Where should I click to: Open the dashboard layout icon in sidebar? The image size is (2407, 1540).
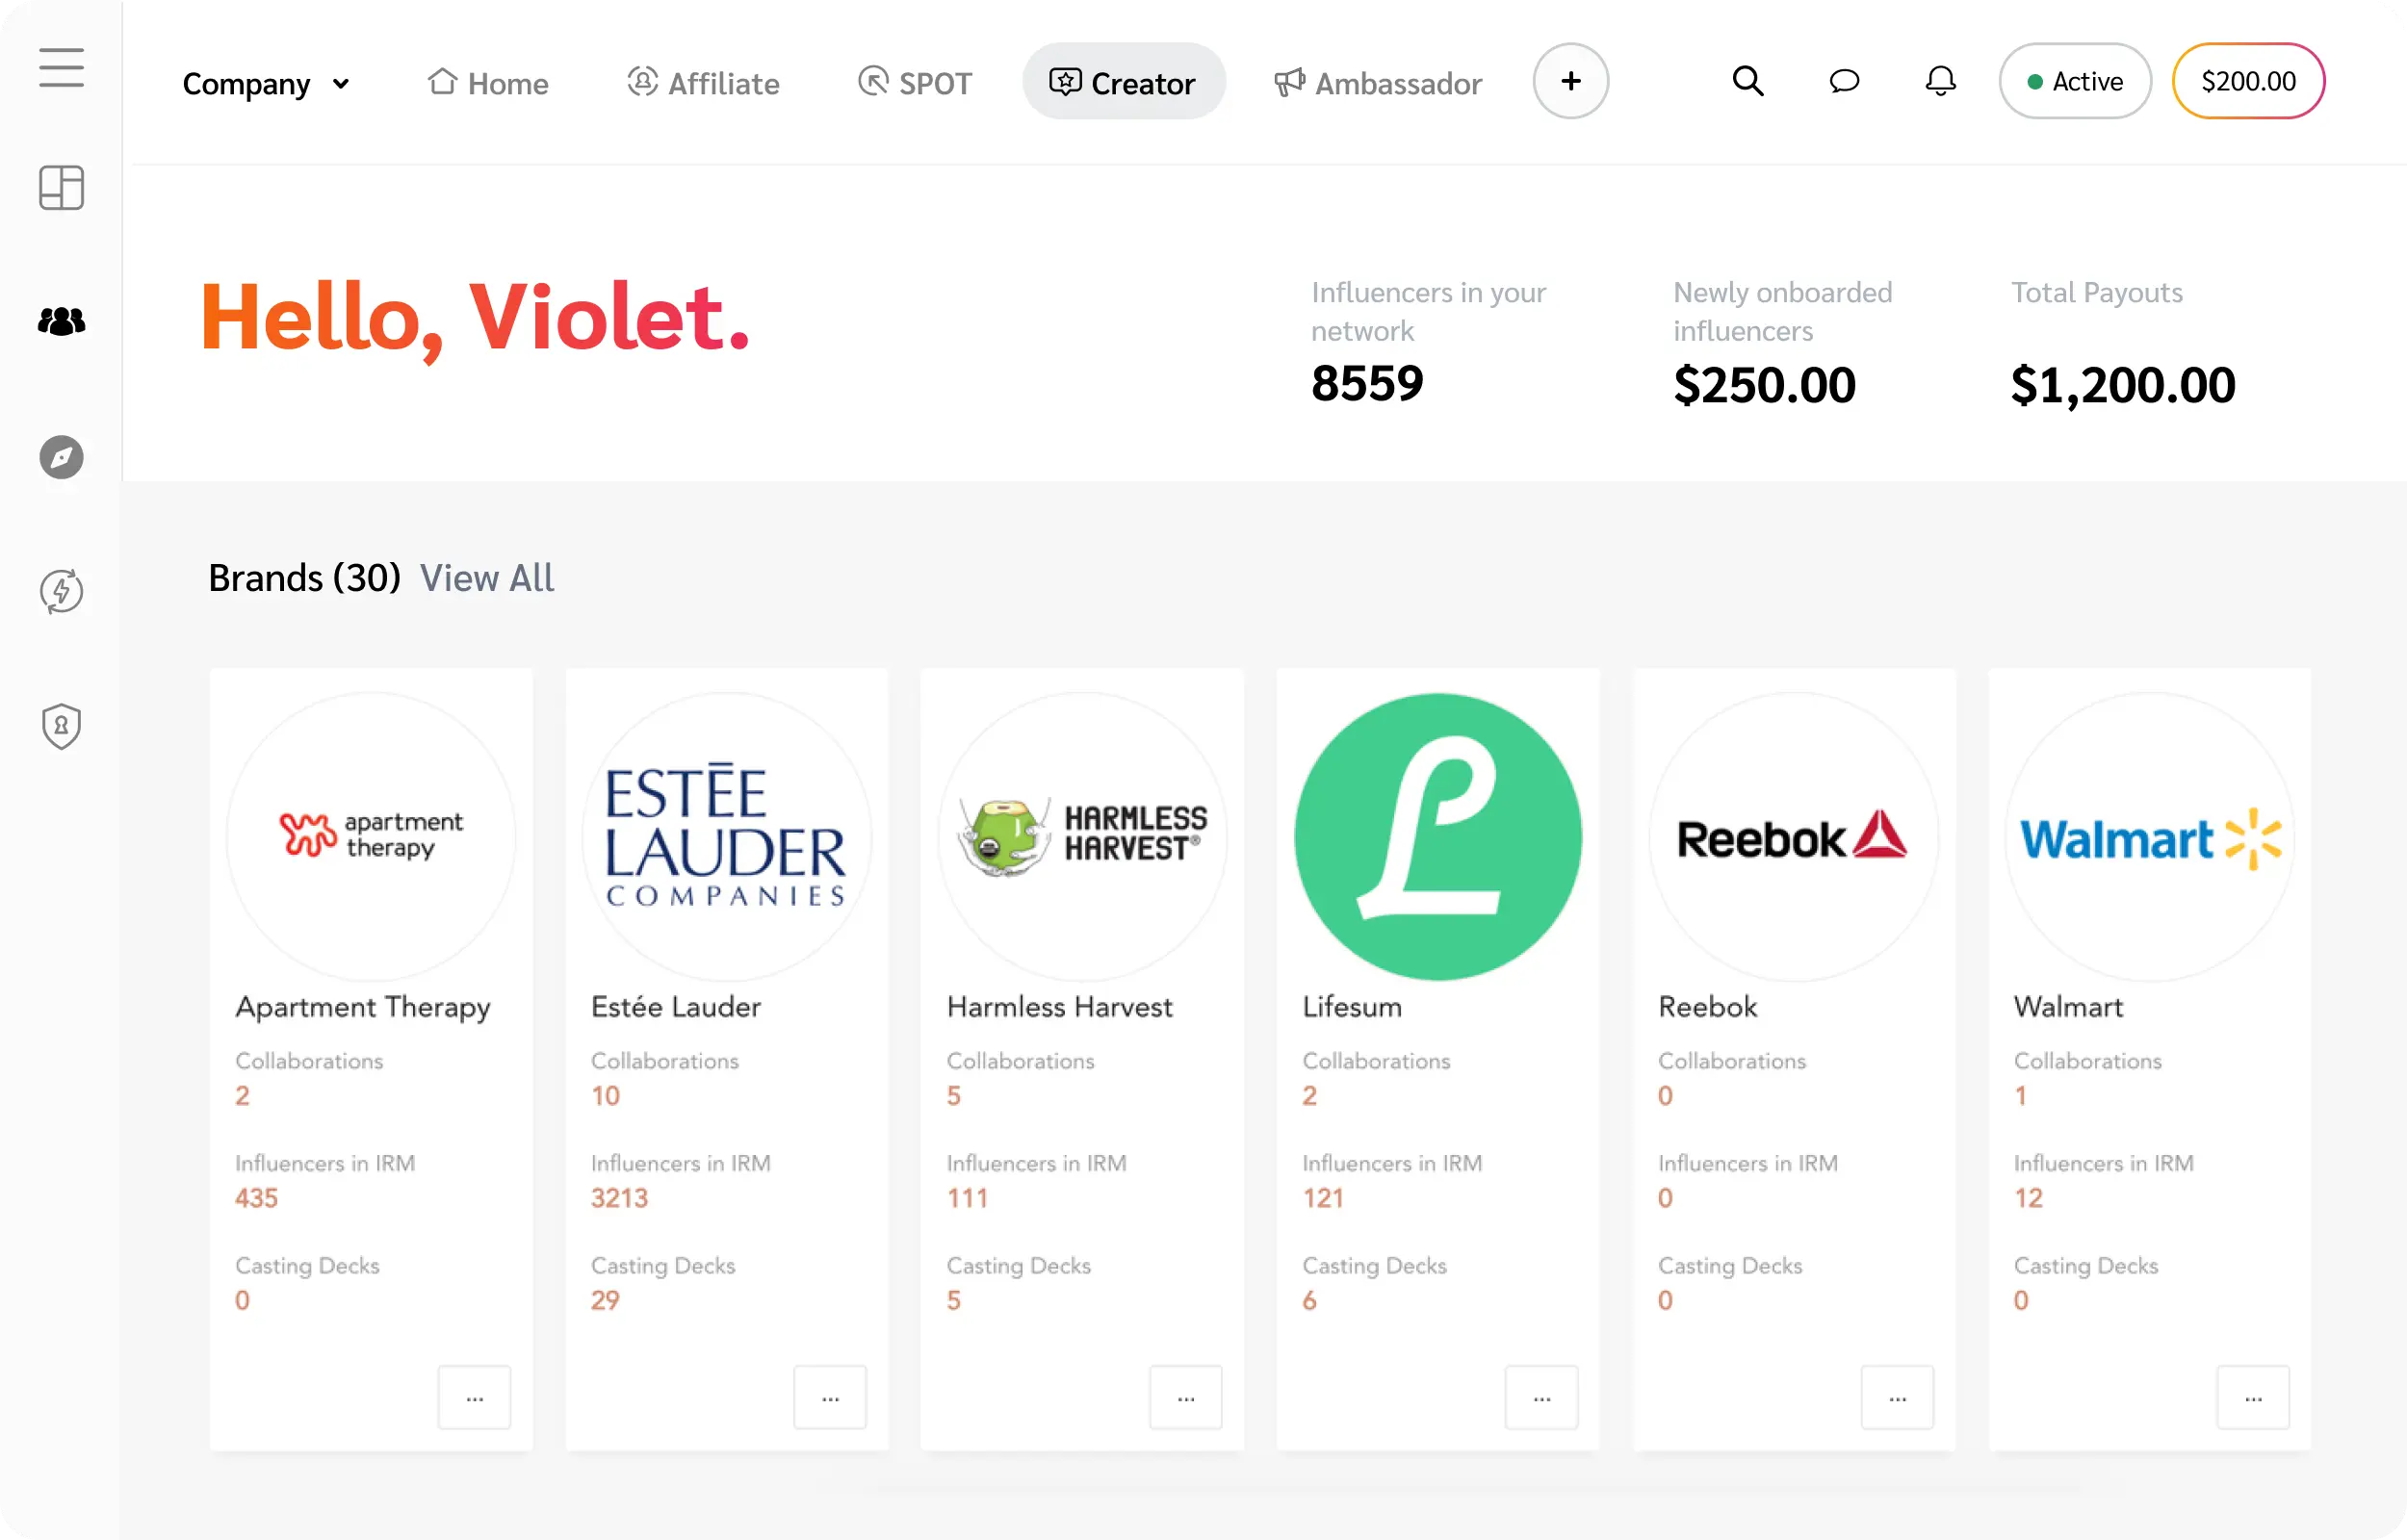click(x=61, y=188)
